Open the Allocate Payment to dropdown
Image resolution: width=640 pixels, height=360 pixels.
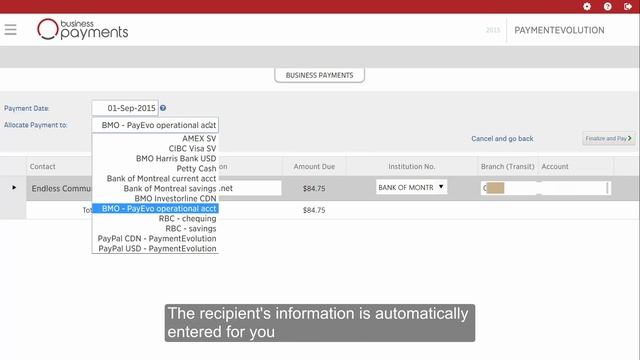[x=155, y=125]
